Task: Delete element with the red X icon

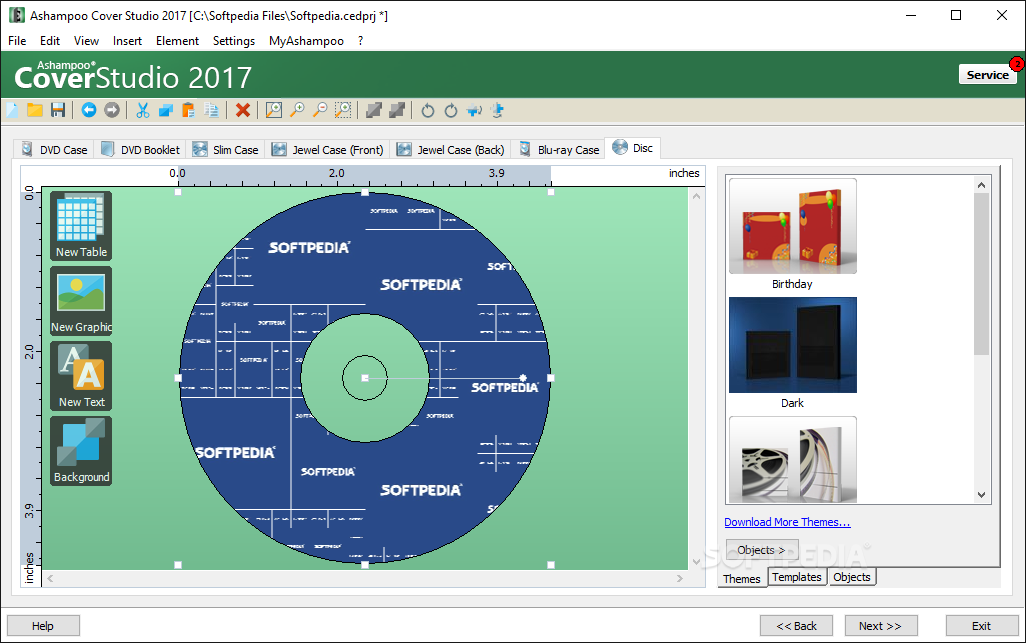Action: point(243,110)
